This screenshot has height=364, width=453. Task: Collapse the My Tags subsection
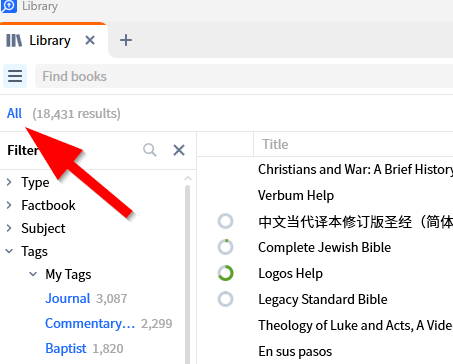pyautogui.click(x=33, y=274)
